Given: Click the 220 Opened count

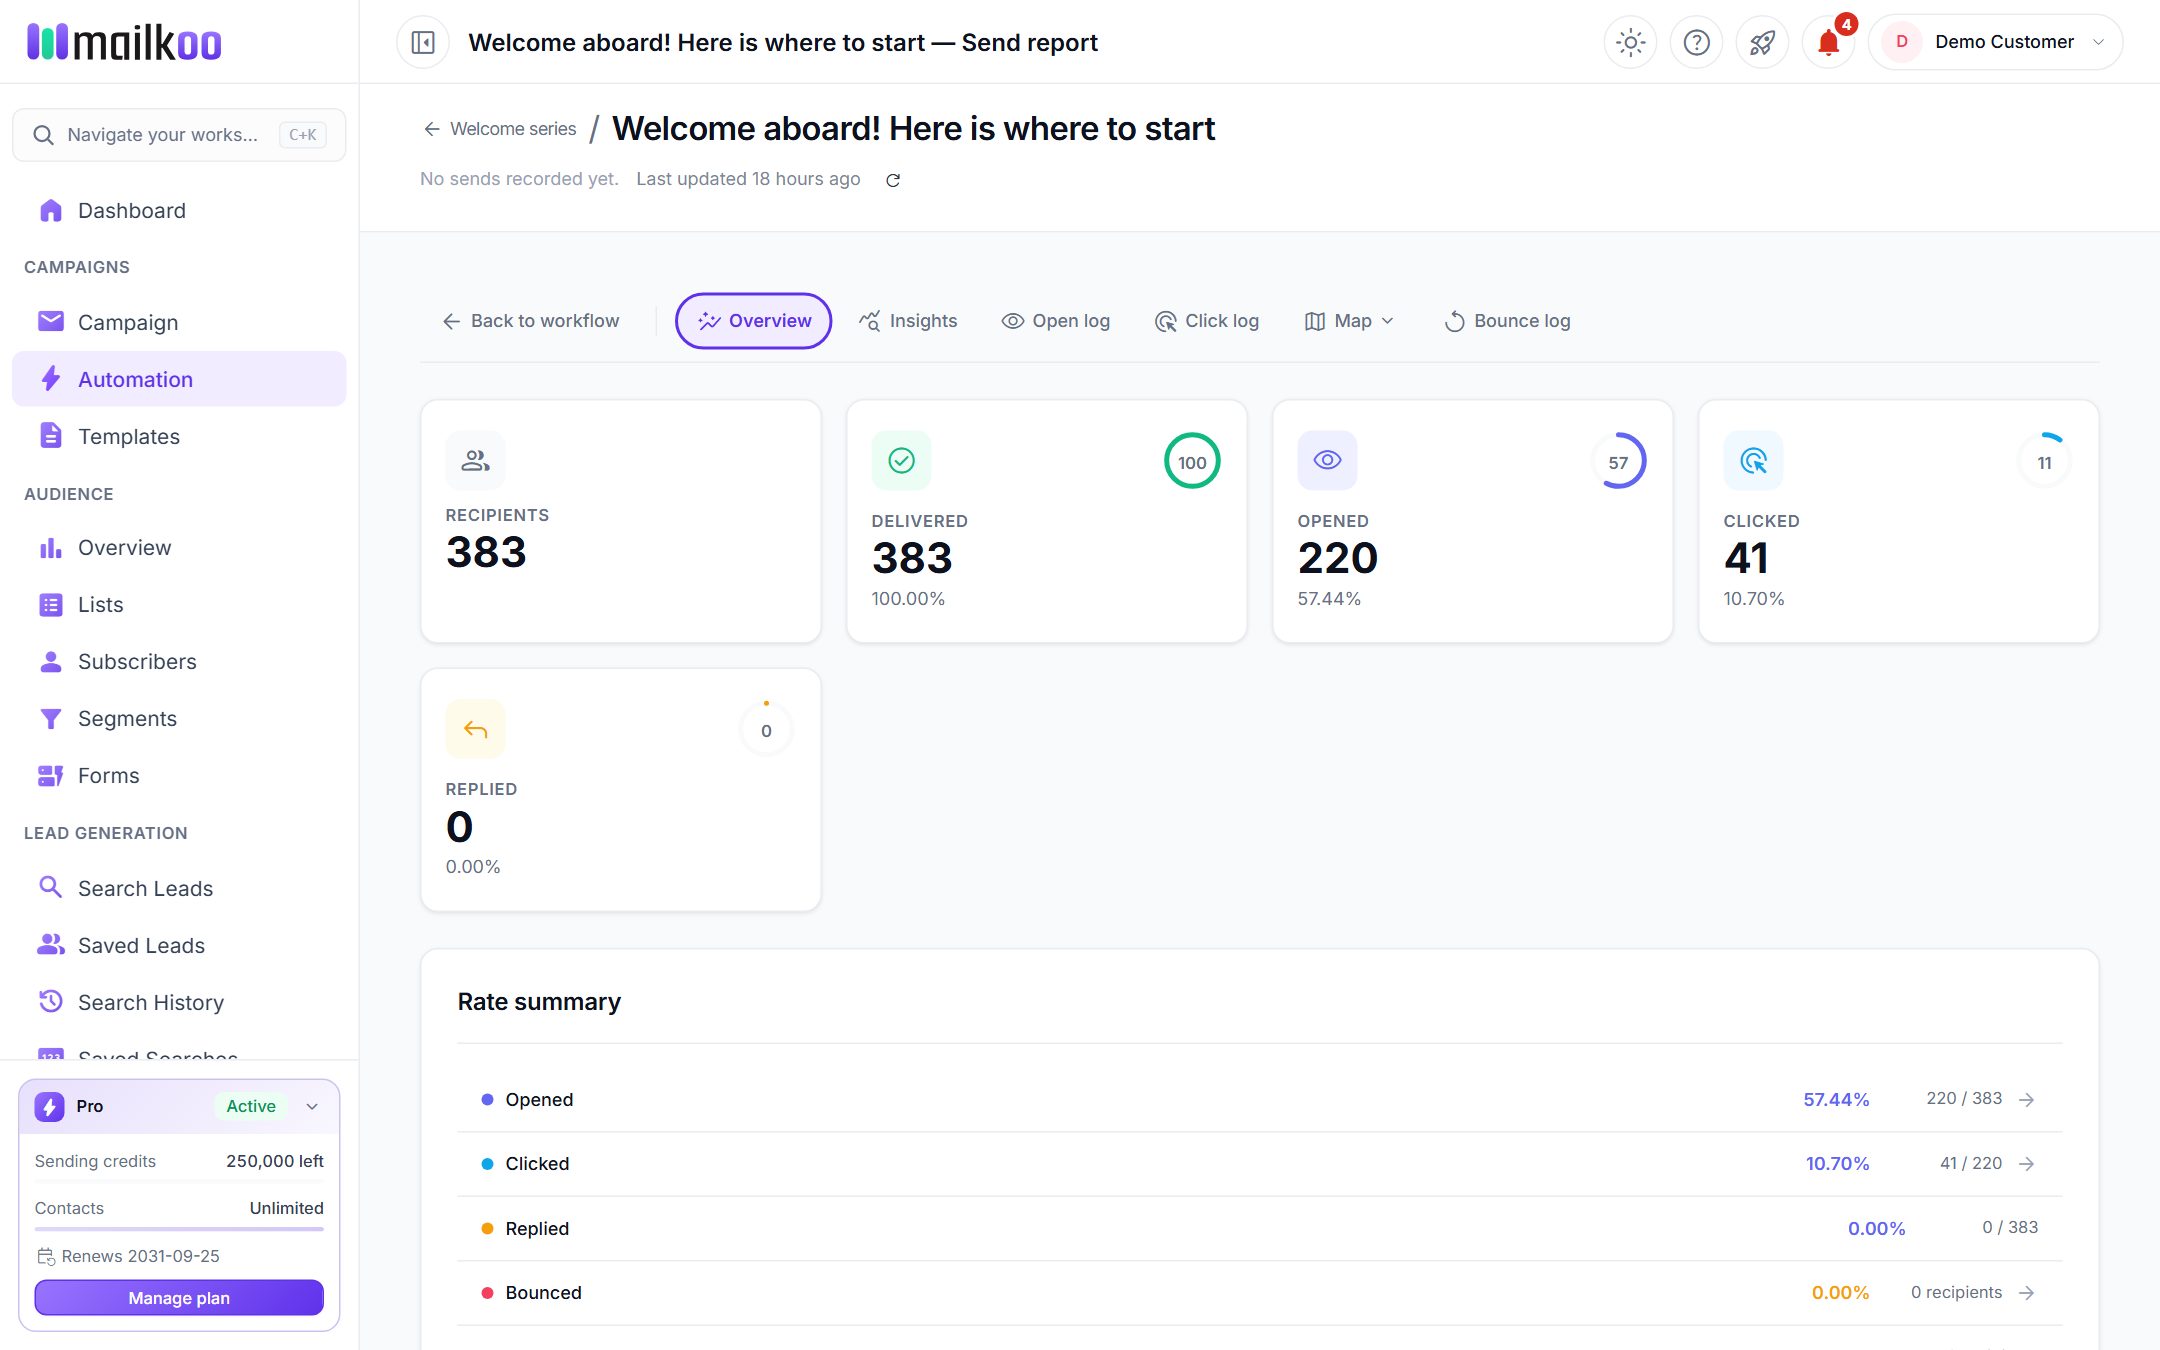Looking at the screenshot, I should tap(1338, 558).
